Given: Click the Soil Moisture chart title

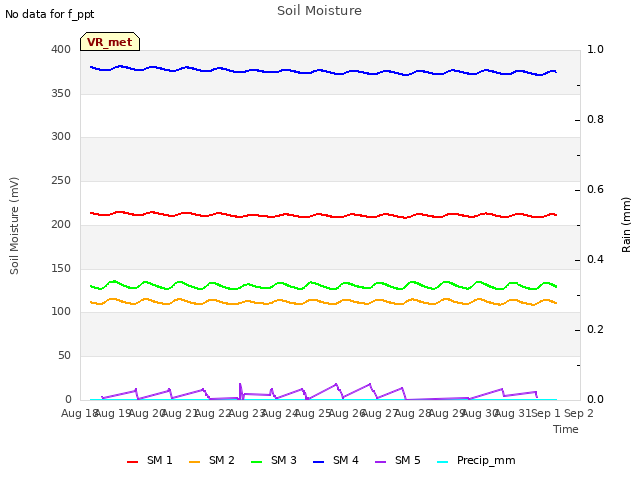Looking at the screenshot, I should (x=319, y=11).
